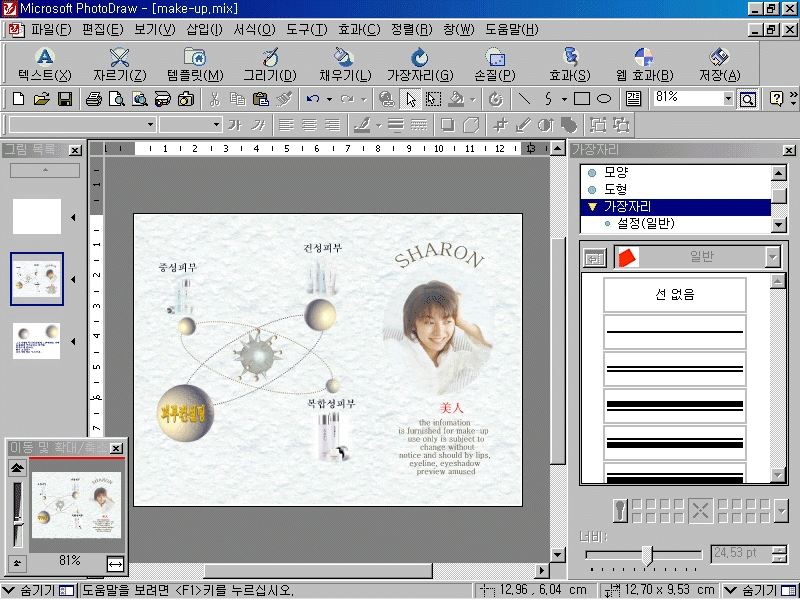Open the 그리기(D) draw tool
Screen dimensions: 800x600
coord(270,65)
